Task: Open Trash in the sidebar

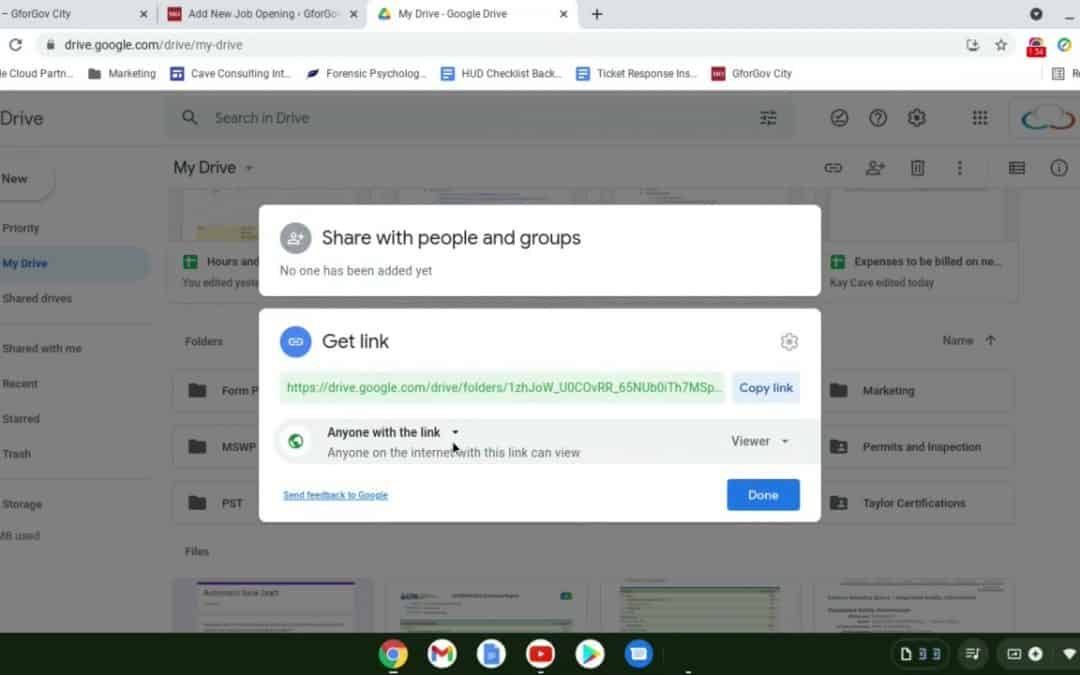Action: point(17,454)
